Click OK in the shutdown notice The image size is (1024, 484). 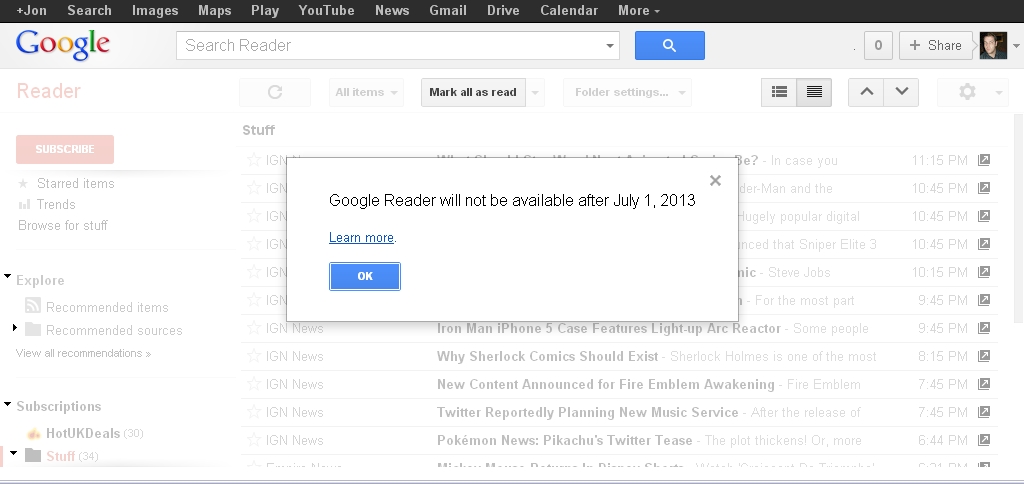(365, 276)
